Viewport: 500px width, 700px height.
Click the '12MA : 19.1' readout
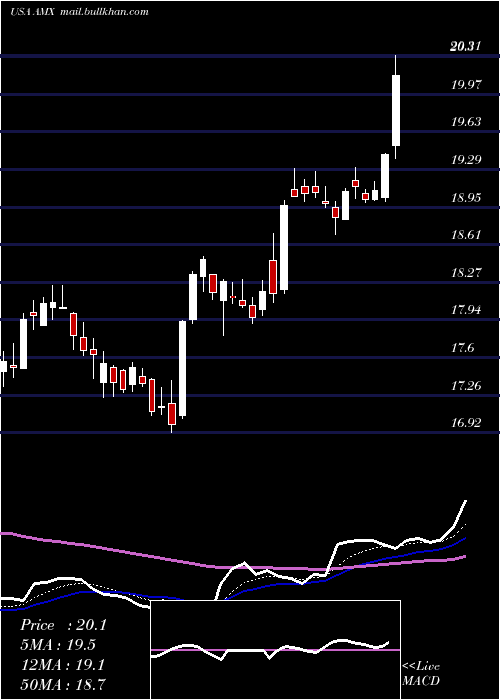pos(62,665)
